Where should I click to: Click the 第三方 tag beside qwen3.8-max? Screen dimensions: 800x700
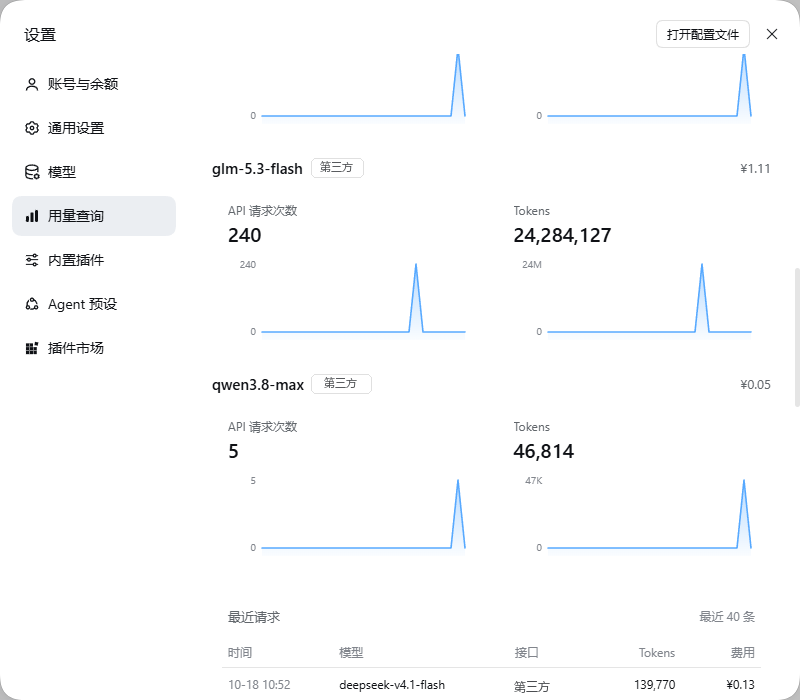coord(341,384)
